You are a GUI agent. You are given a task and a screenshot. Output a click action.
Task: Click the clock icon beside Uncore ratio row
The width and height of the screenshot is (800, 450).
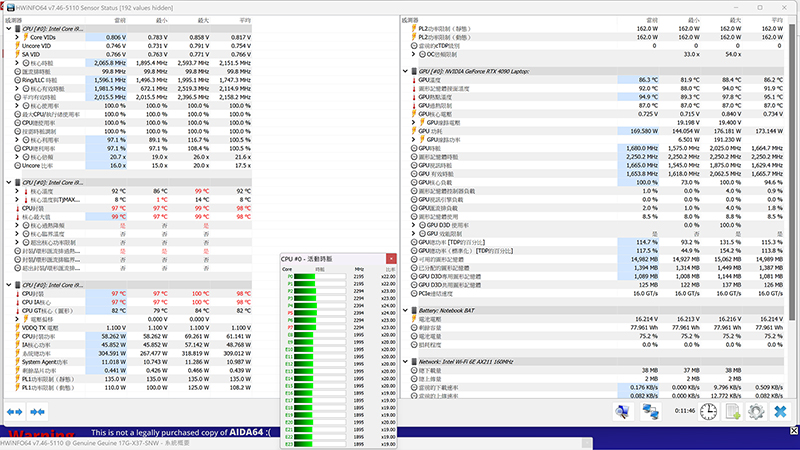[x=17, y=165]
